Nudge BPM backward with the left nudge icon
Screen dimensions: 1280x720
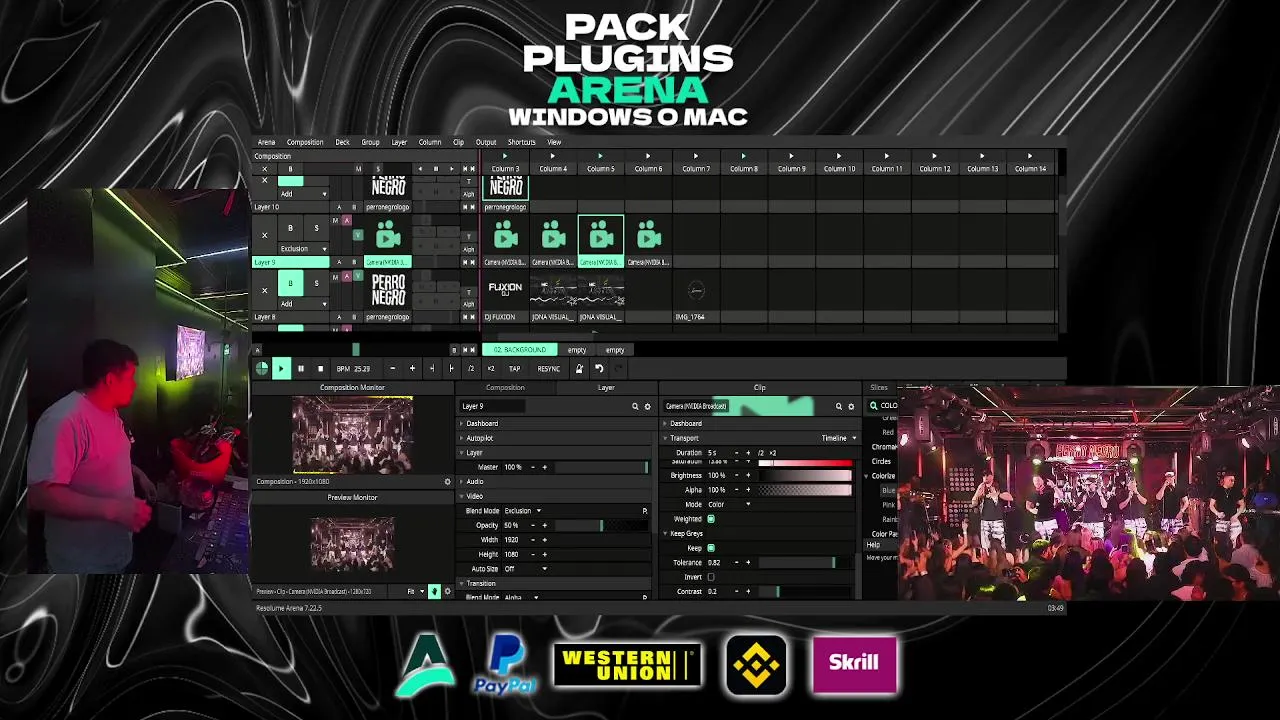tap(432, 368)
